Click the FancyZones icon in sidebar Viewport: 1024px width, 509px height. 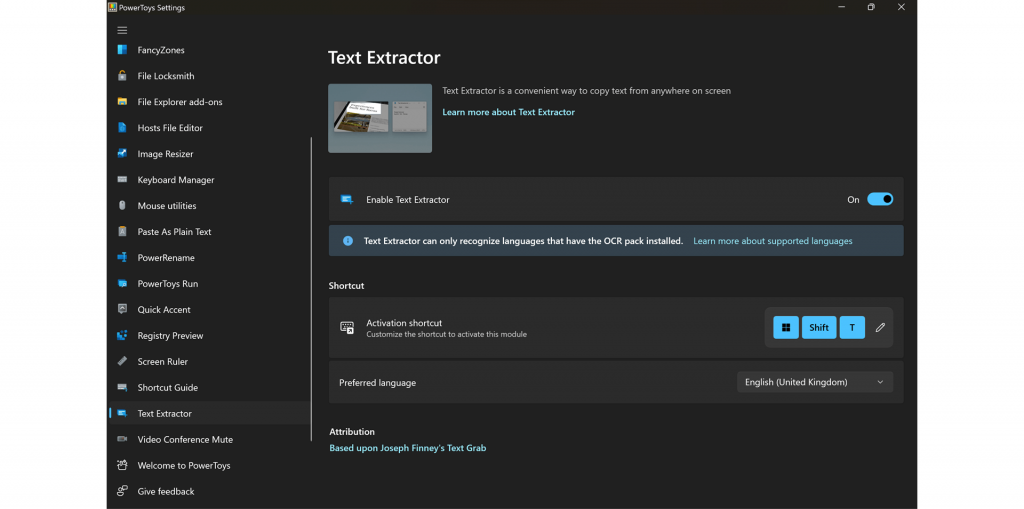coord(122,50)
